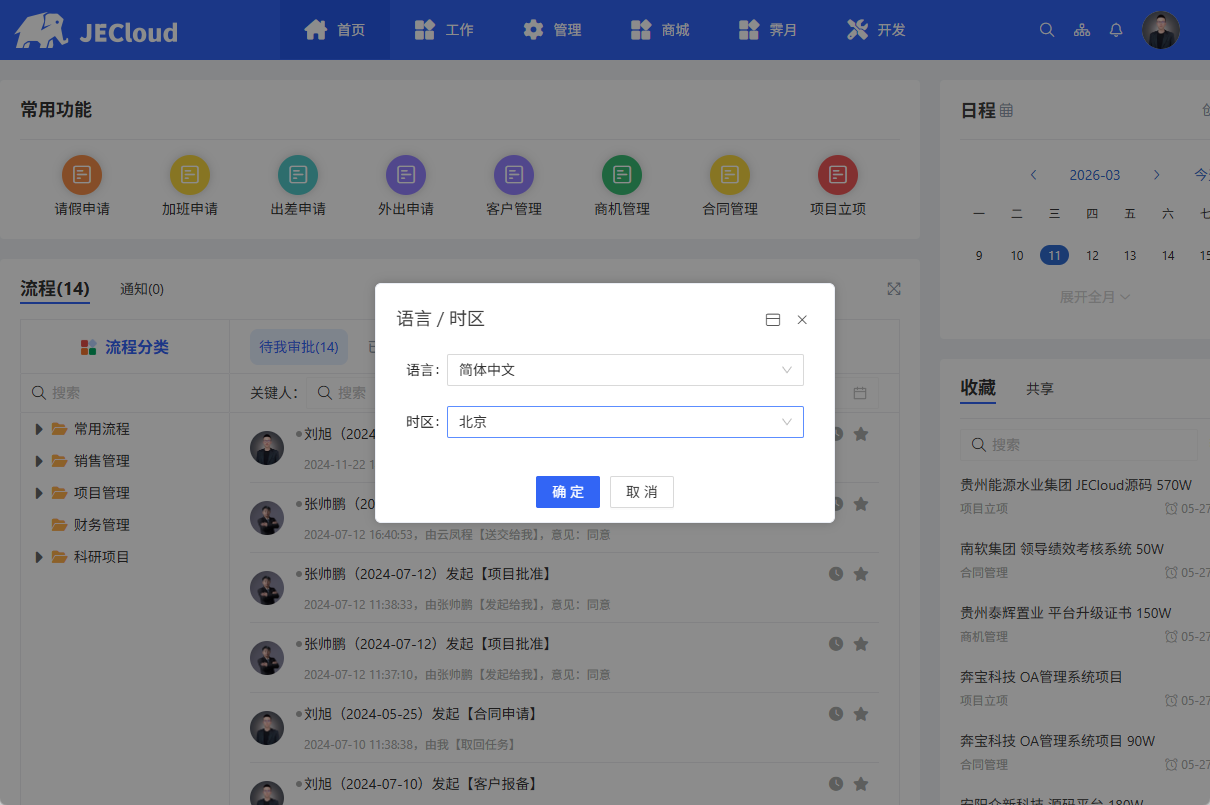Click the user avatar in top right
1210x805 pixels.
(1161, 30)
